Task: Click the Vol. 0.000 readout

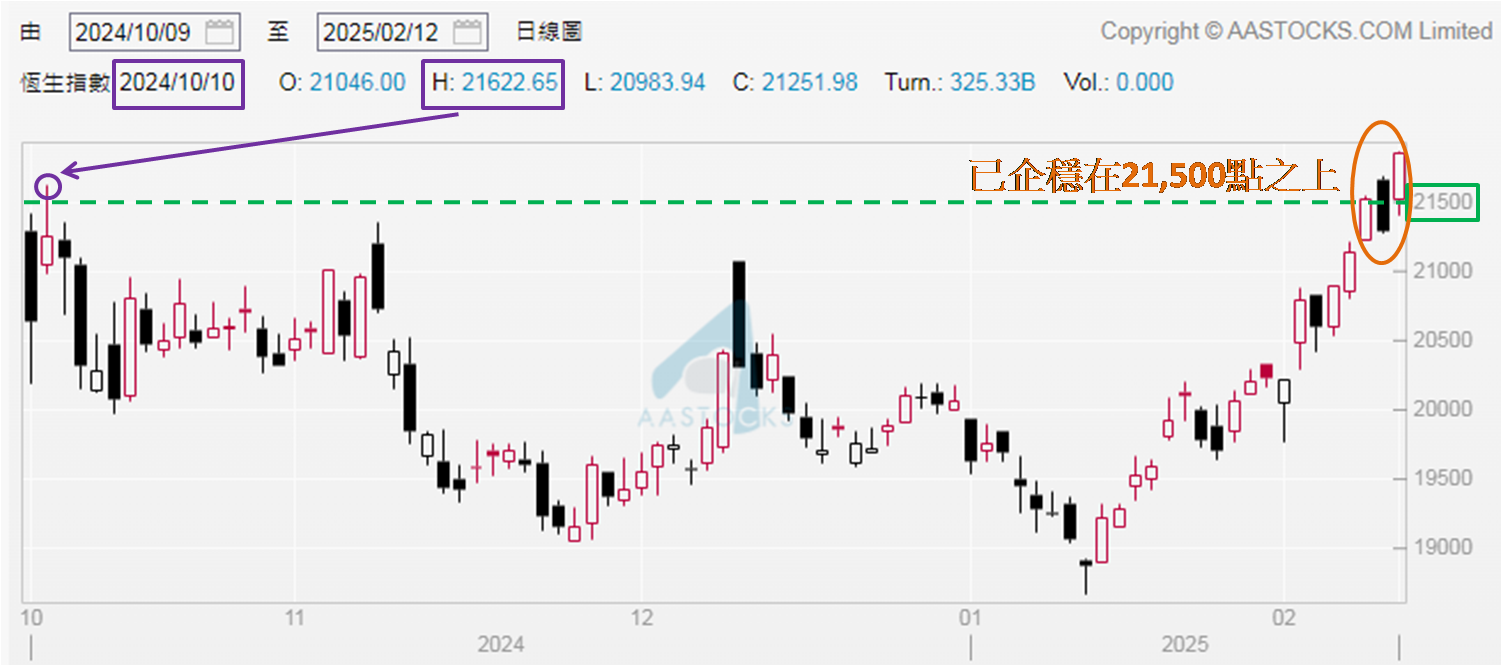Action: 1115,82
